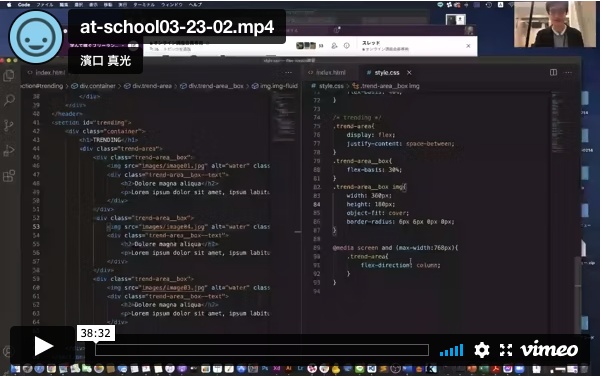The image size is (602, 377).
Task: Enter fullscreen mode in the player
Action: pyautogui.click(x=506, y=350)
